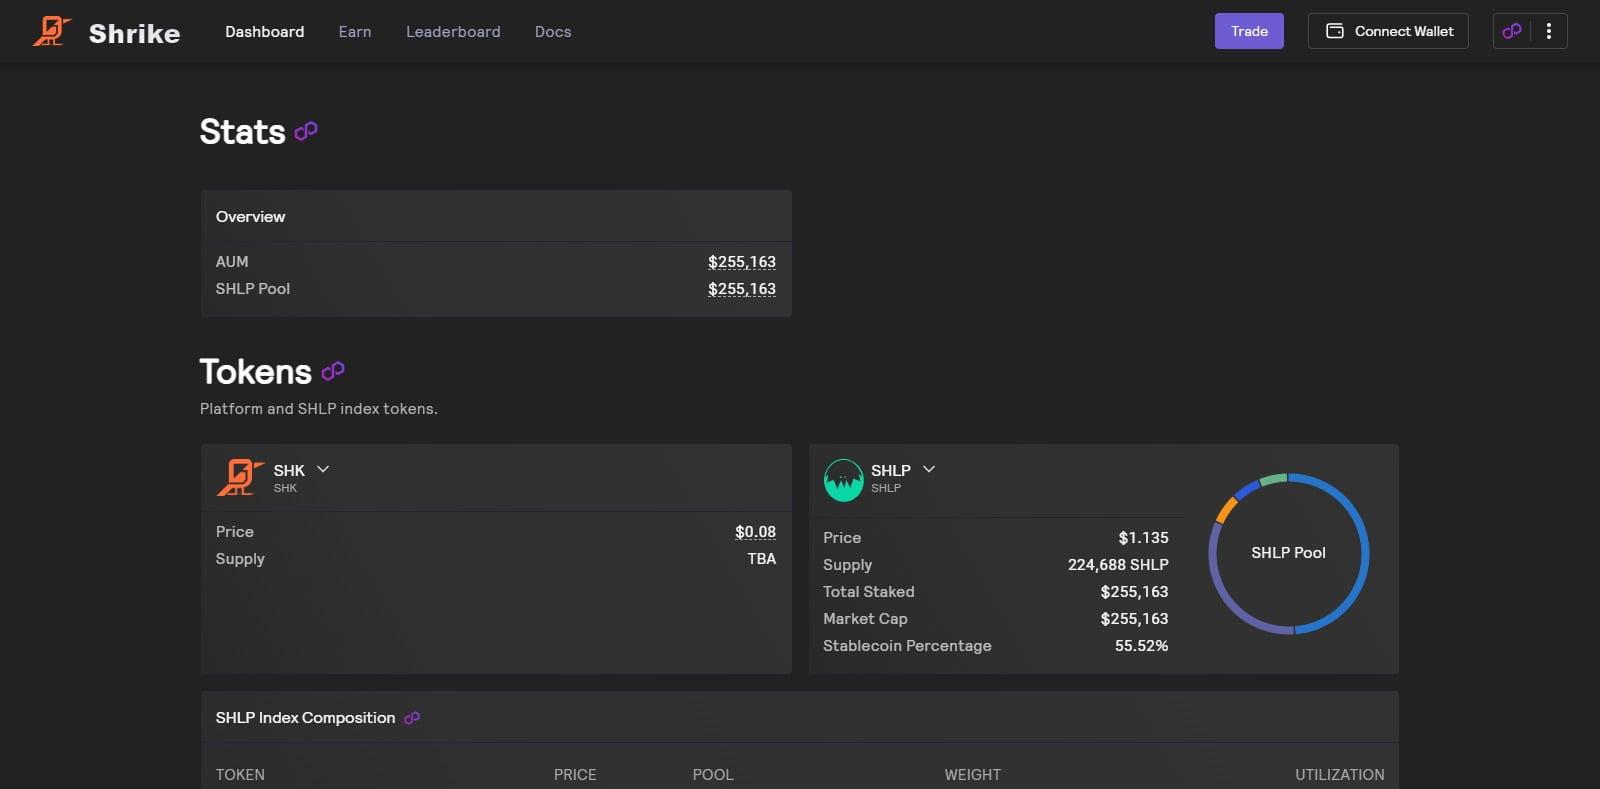Go to the Earn page
This screenshot has width=1600, height=789.
(x=355, y=32)
